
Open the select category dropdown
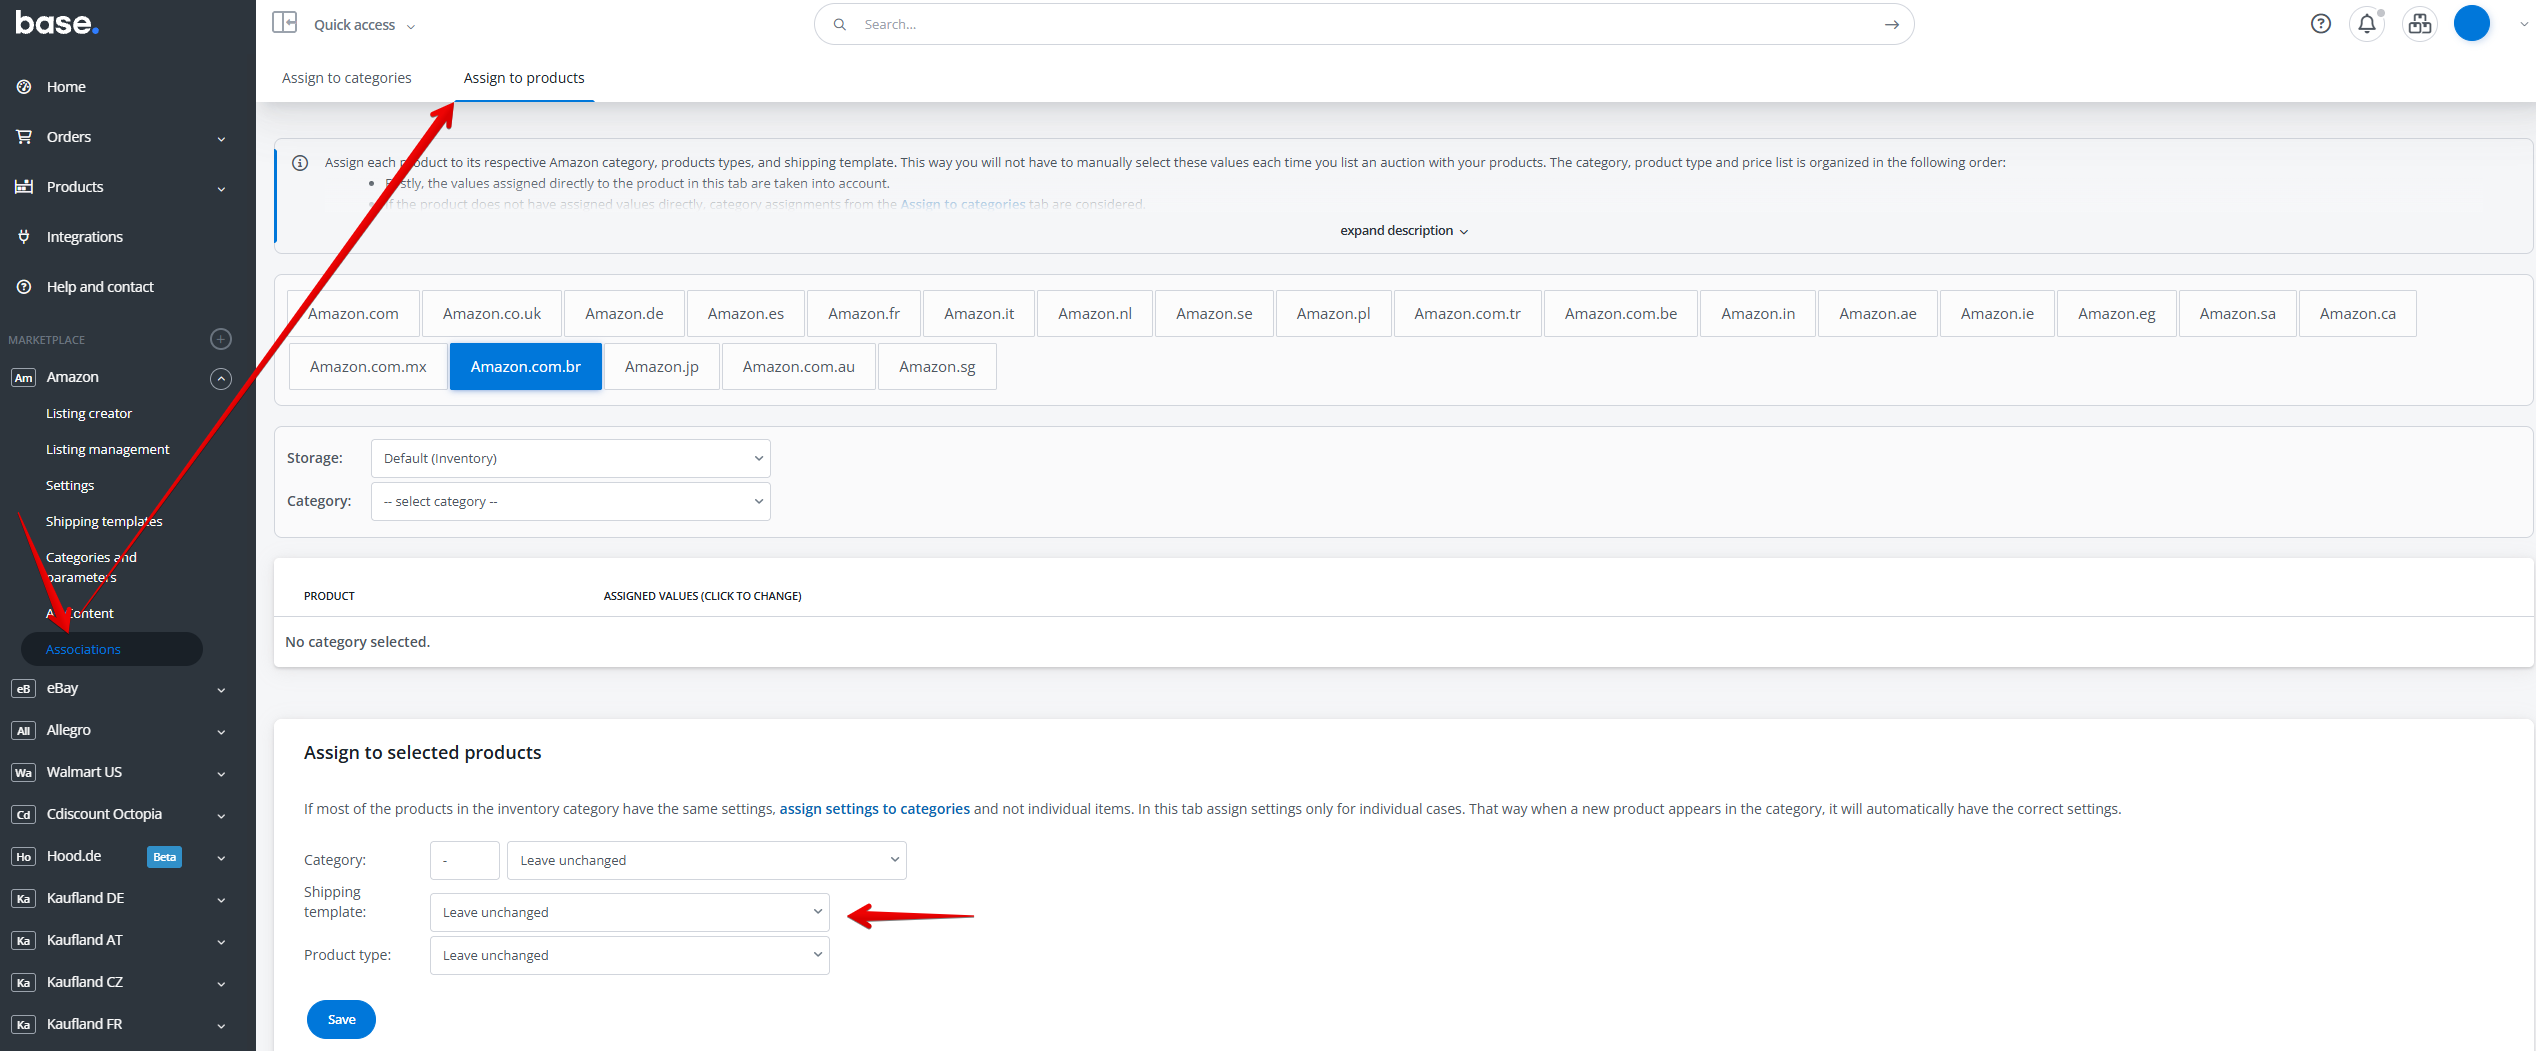pos(570,501)
